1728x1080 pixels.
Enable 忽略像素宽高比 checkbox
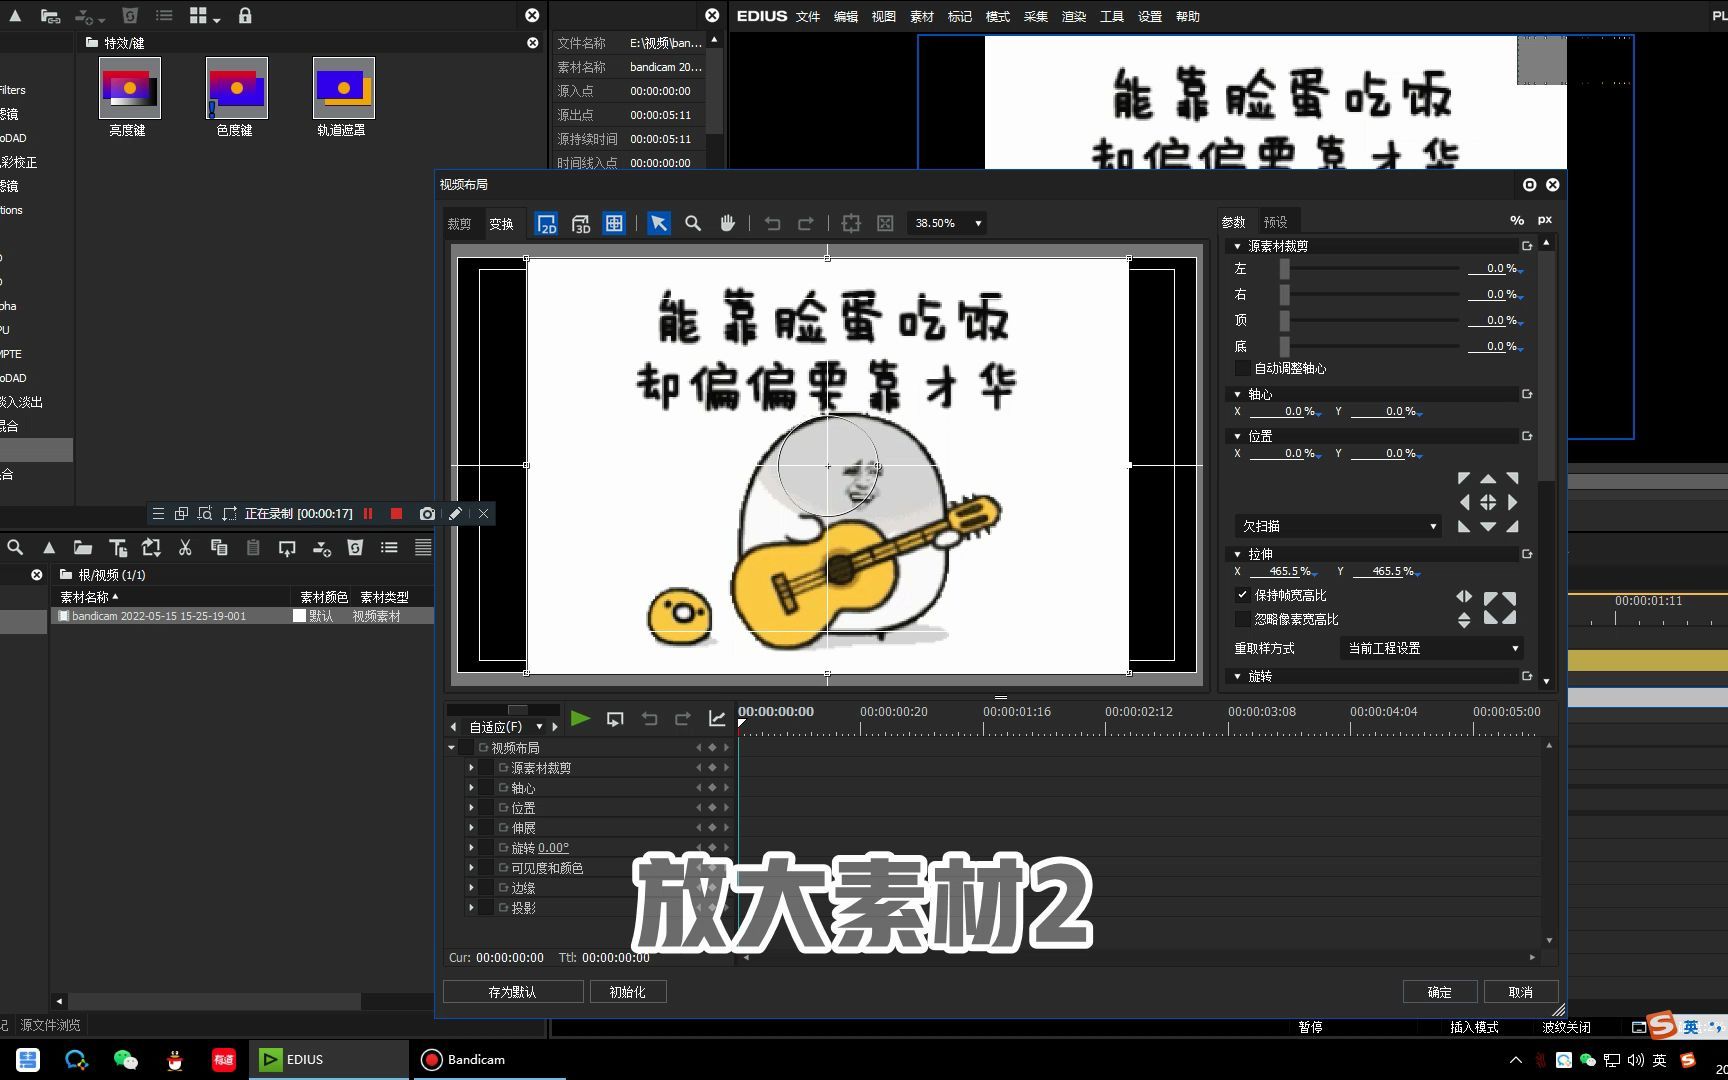[x=1243, y=619]
